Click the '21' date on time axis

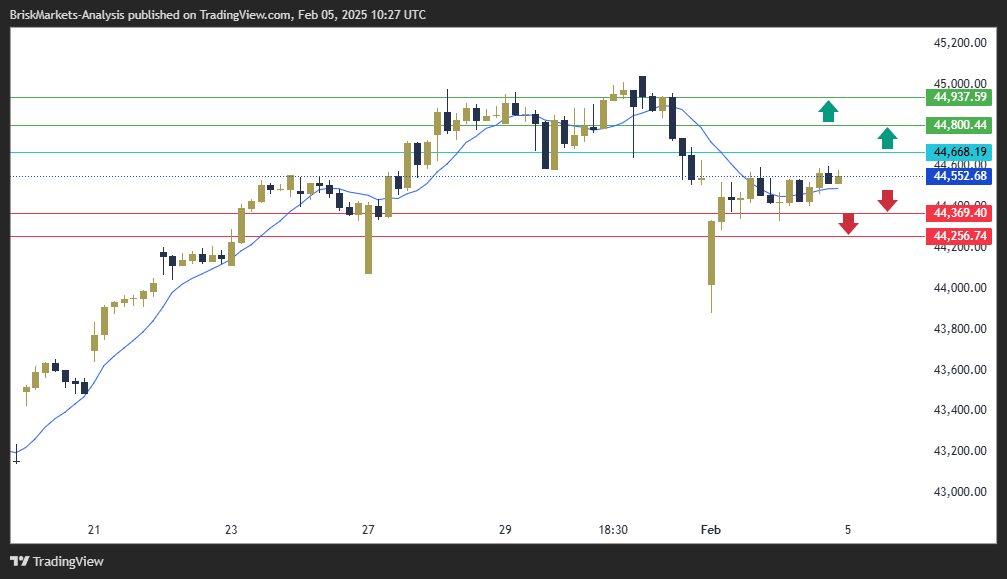[x=94, y=529]
